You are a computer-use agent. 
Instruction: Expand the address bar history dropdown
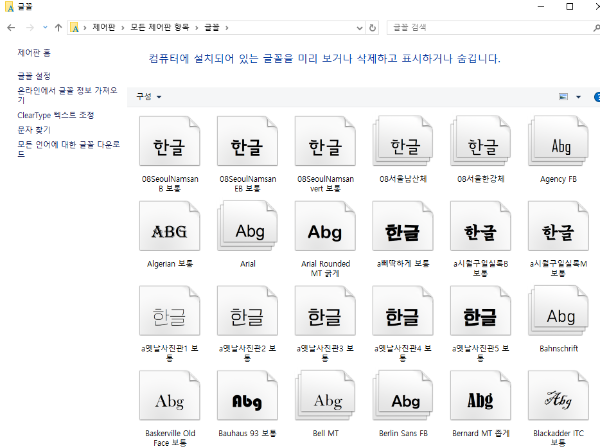pyautogui.click(x=359, y=28)
